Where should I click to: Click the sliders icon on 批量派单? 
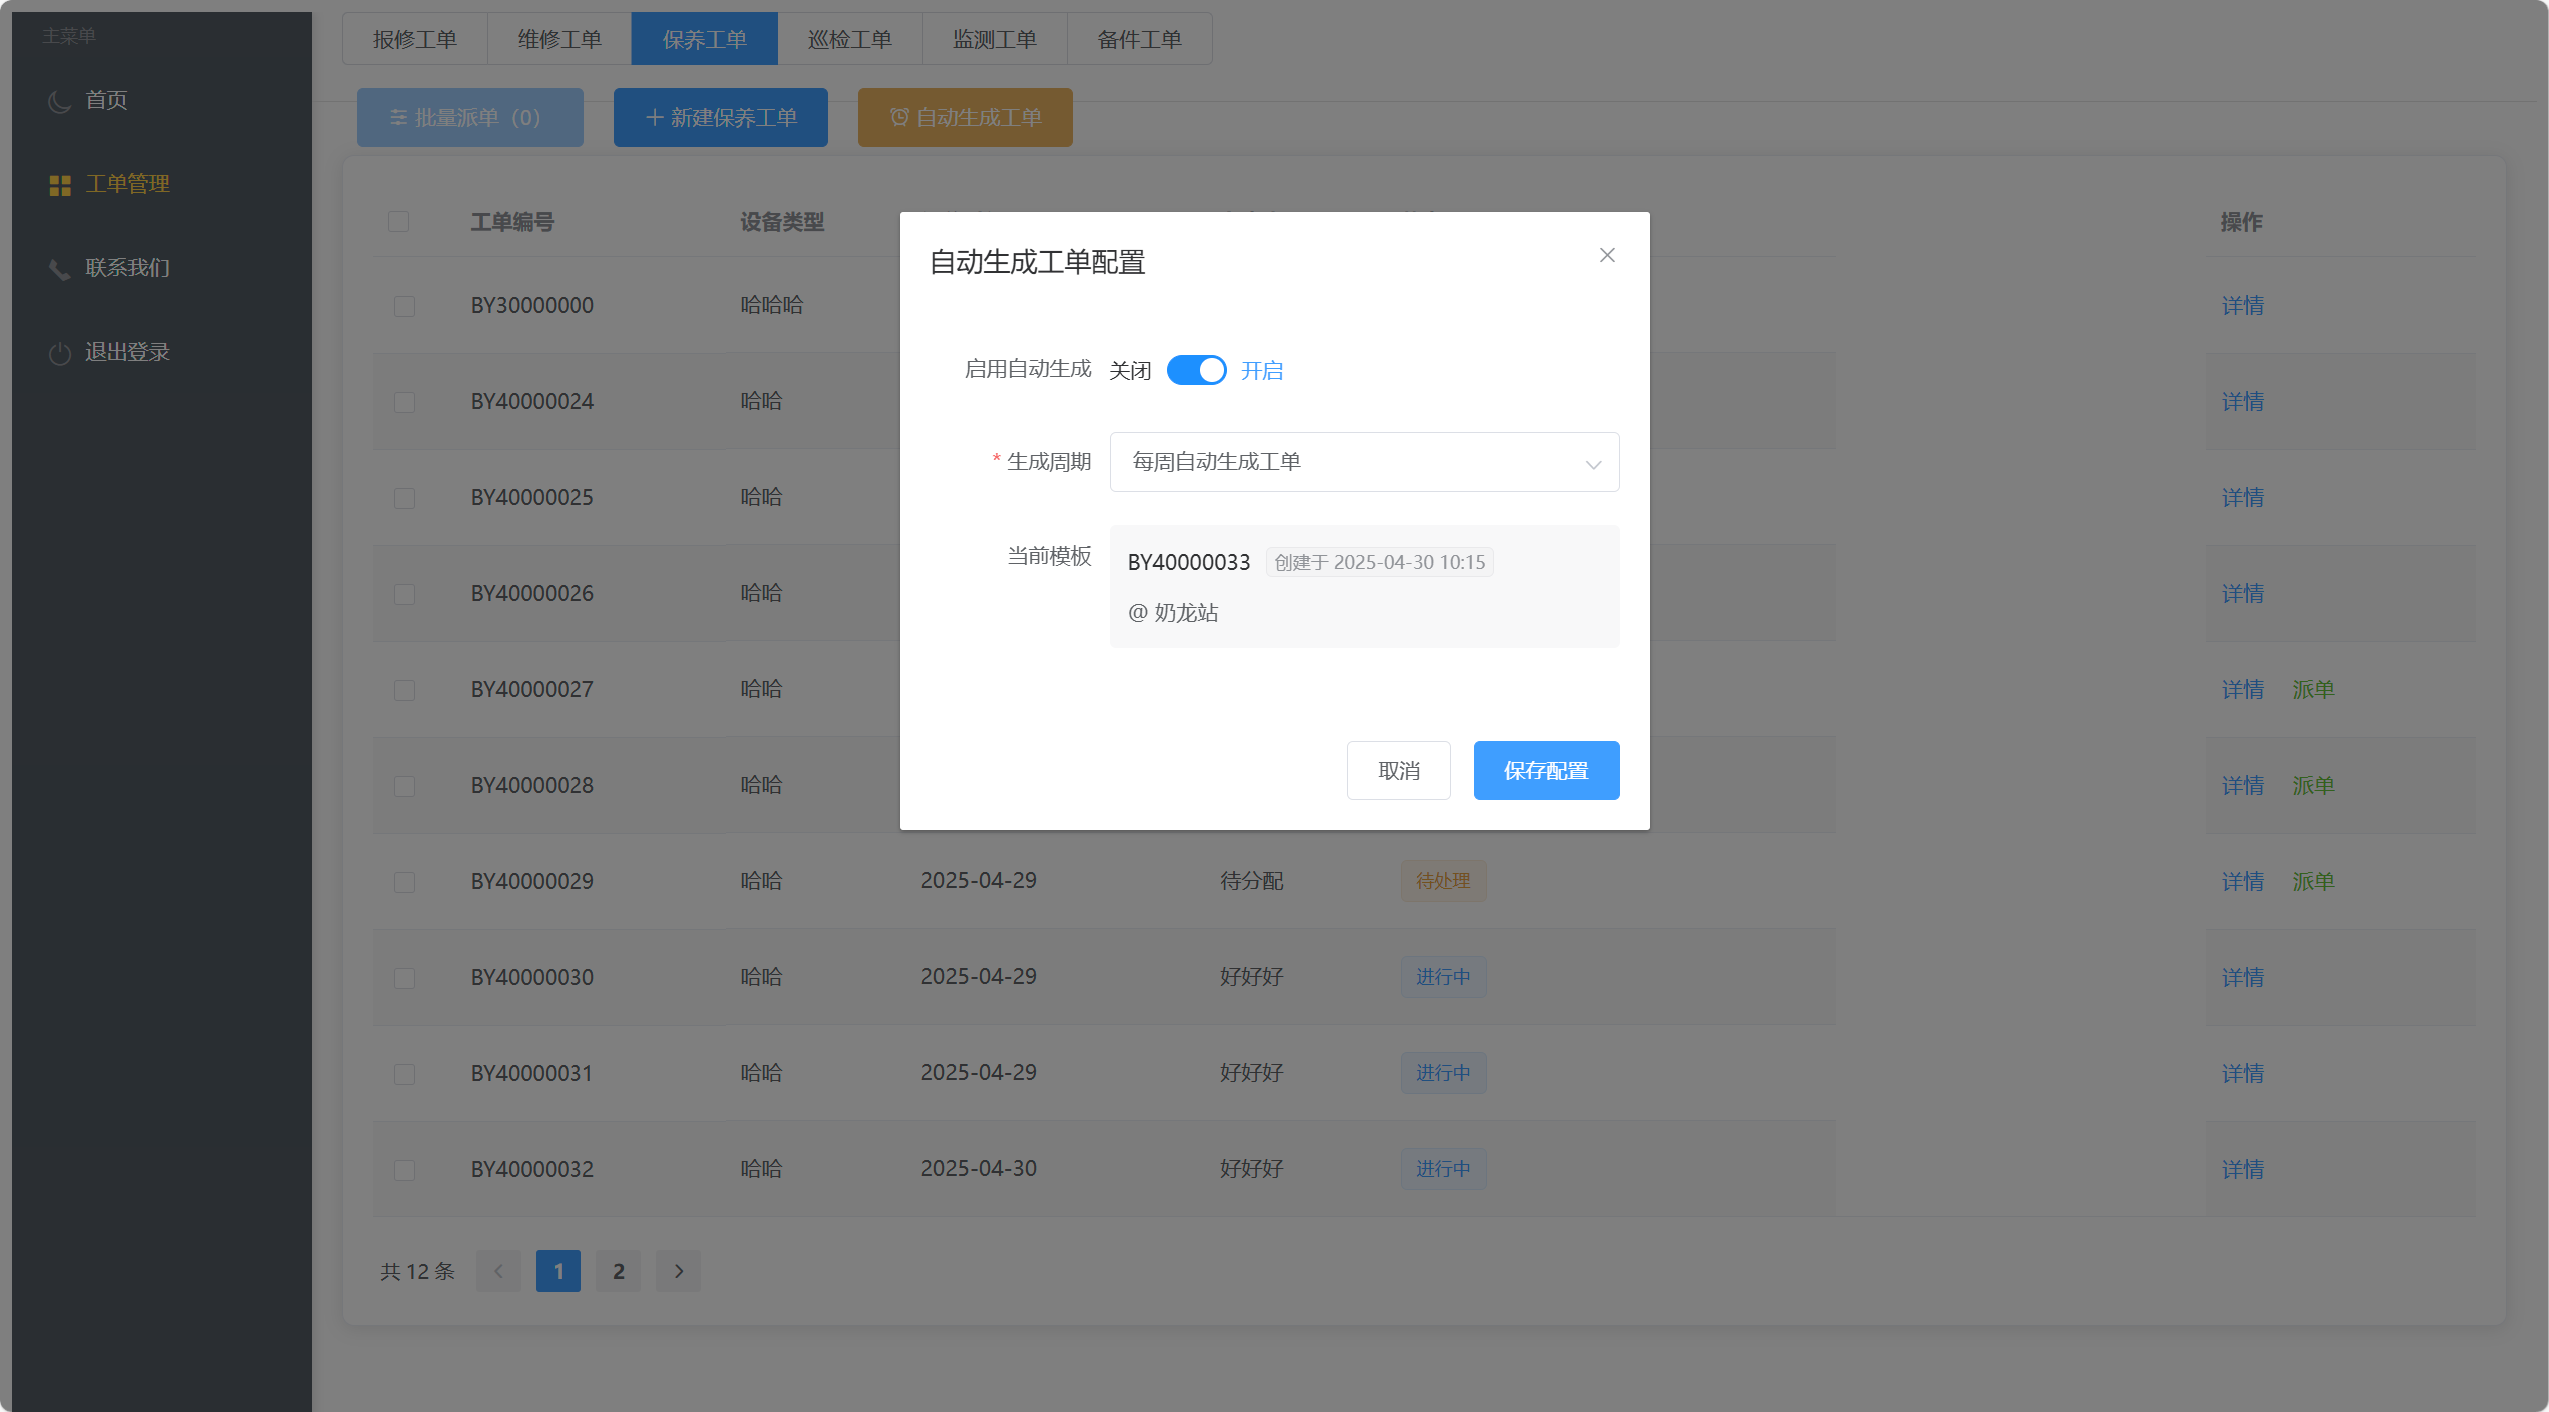[398, 118]
